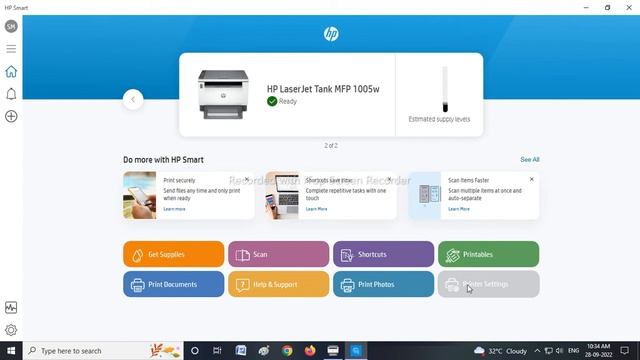Open the Scan tile
The height and width of the screenshot is (360, 640).
(278, 254)
